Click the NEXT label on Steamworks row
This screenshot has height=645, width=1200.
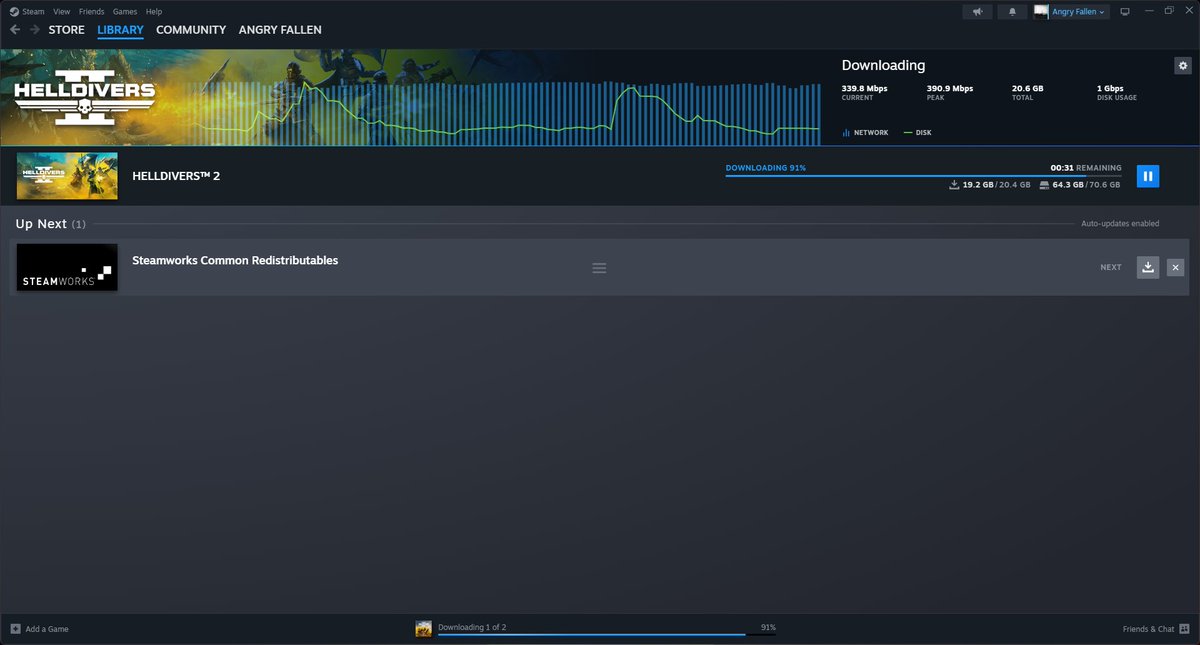(1111, 267)
